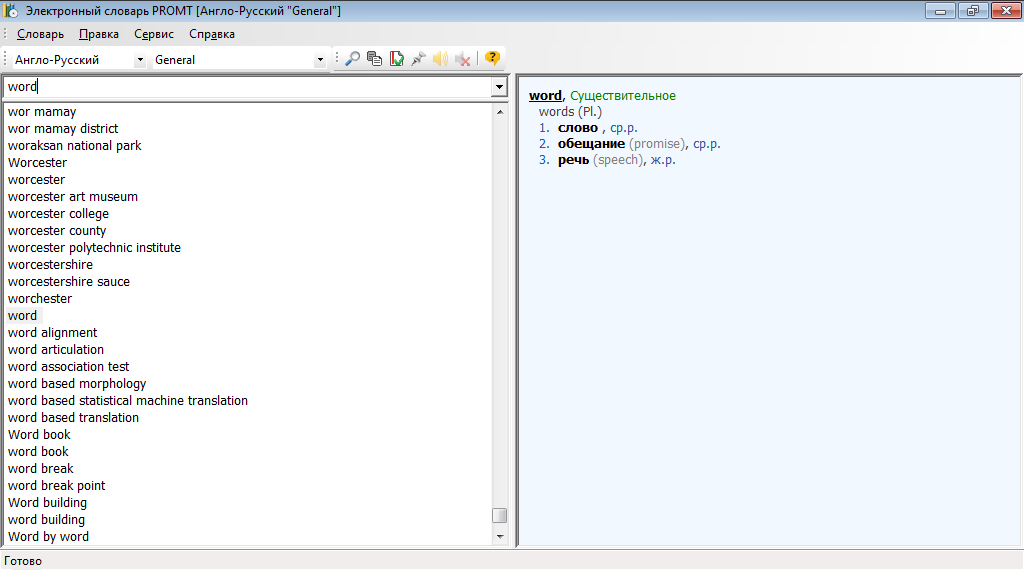Viewport: 1024px width, 570px height.
Task: Select 'Word by word' entry
Action: click(x=48, y=536)
